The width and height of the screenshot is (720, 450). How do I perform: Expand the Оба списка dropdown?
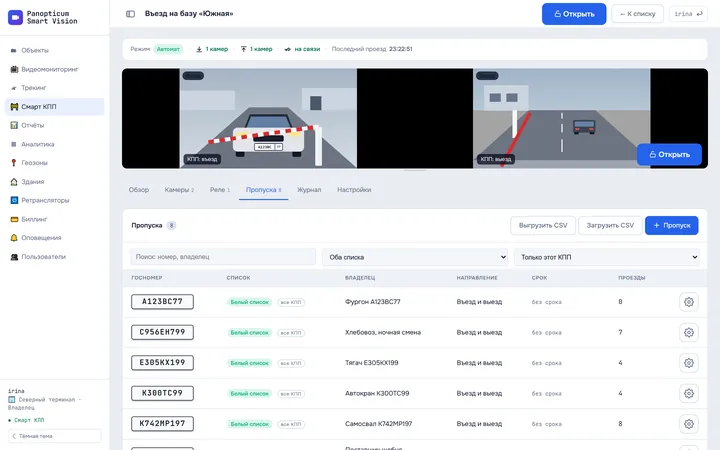click(x=415, y=257)
